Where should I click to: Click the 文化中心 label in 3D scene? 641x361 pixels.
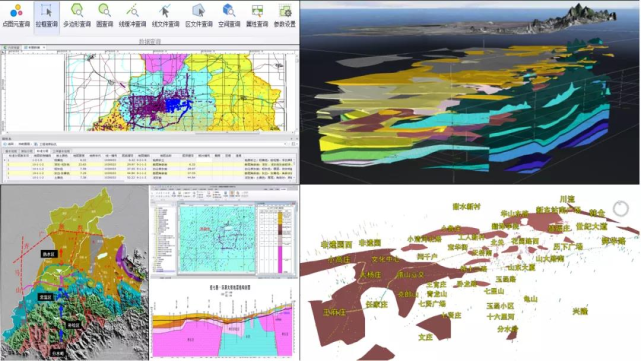click(x=385, y=259)
